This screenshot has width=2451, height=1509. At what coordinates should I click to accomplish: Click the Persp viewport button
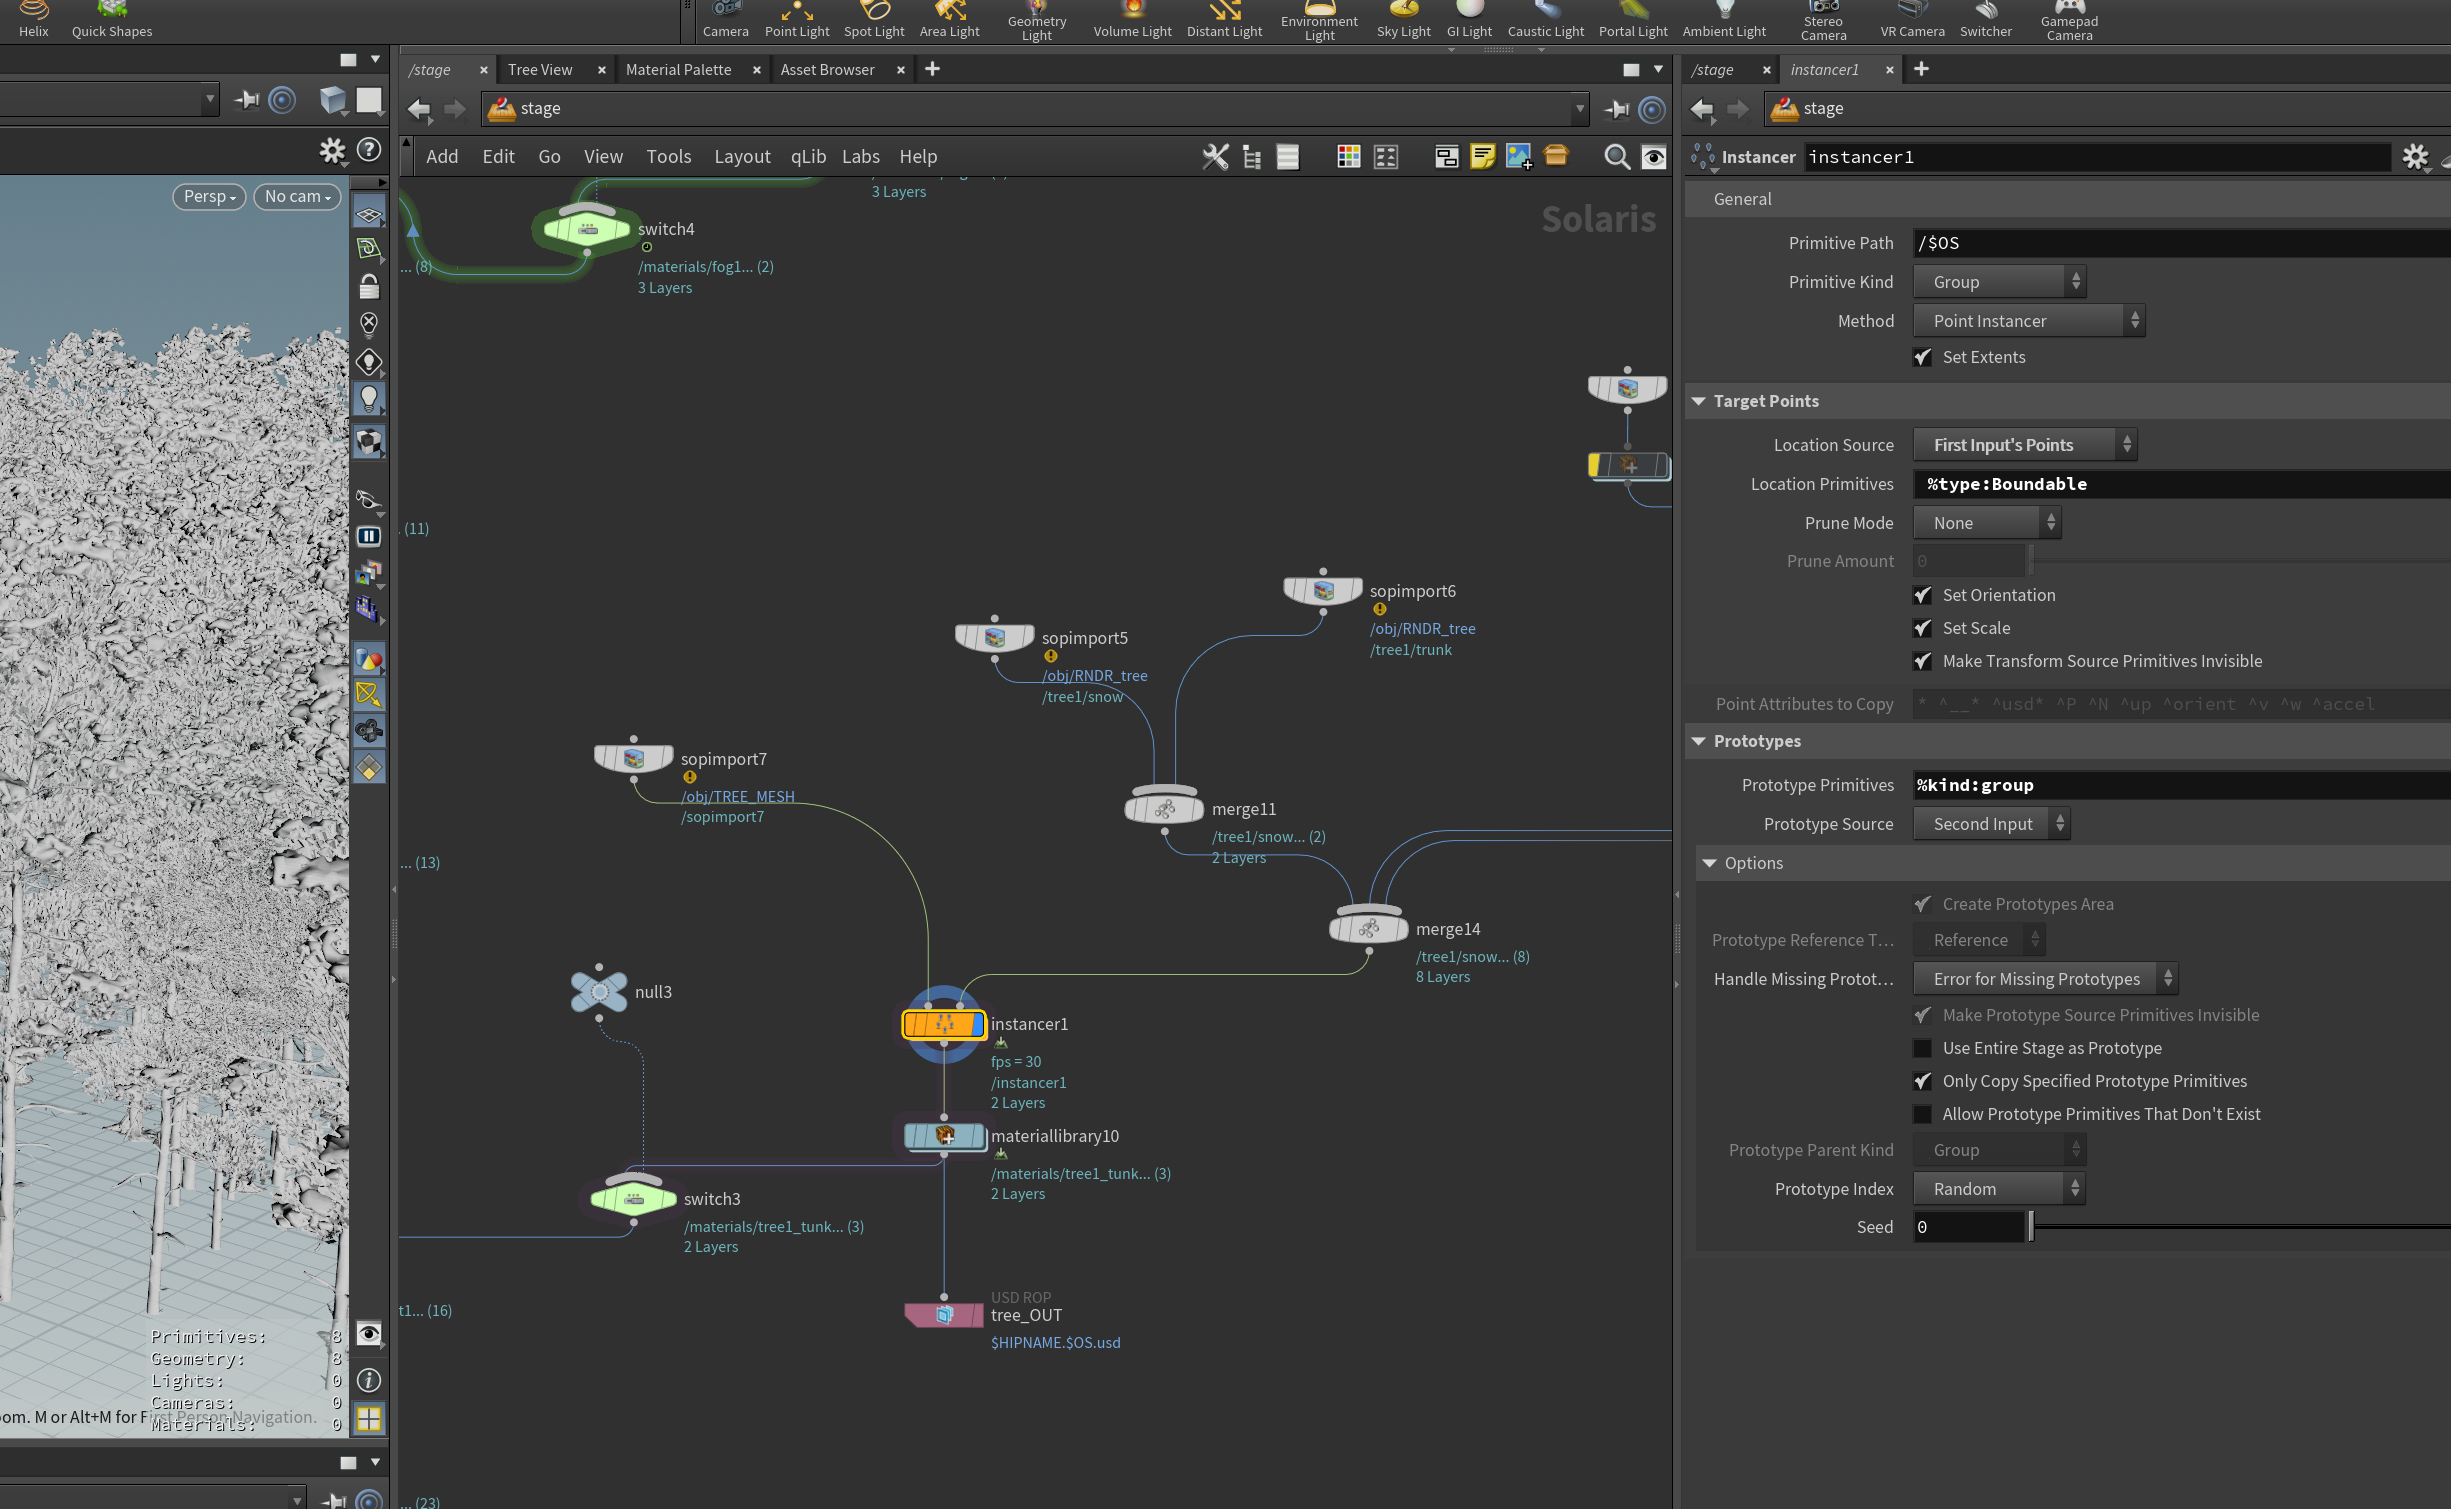(209, 197)
